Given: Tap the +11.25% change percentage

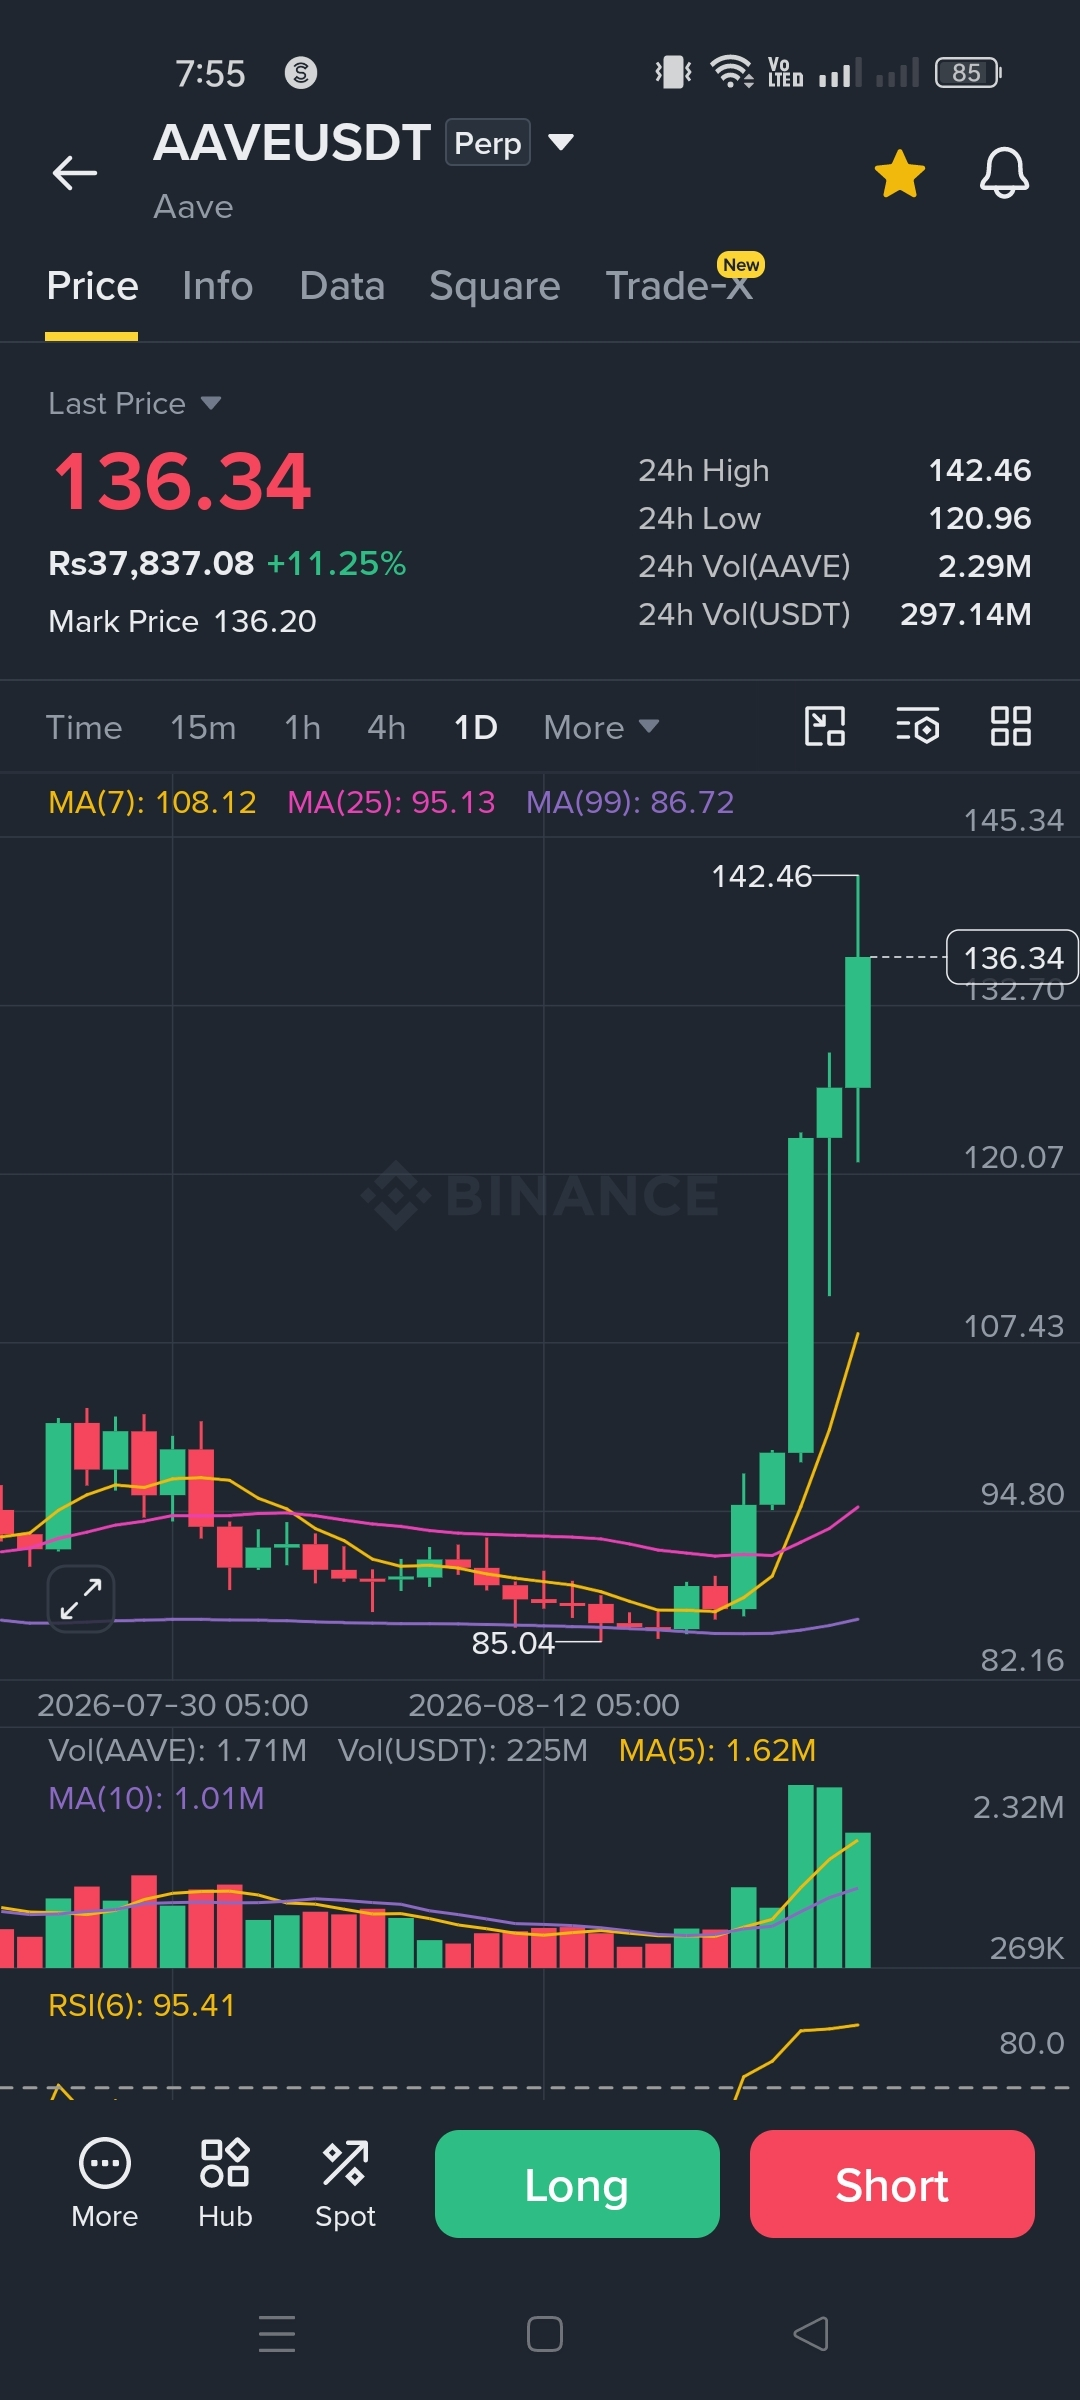Looking at the screenshot, I should click(336, 563).
